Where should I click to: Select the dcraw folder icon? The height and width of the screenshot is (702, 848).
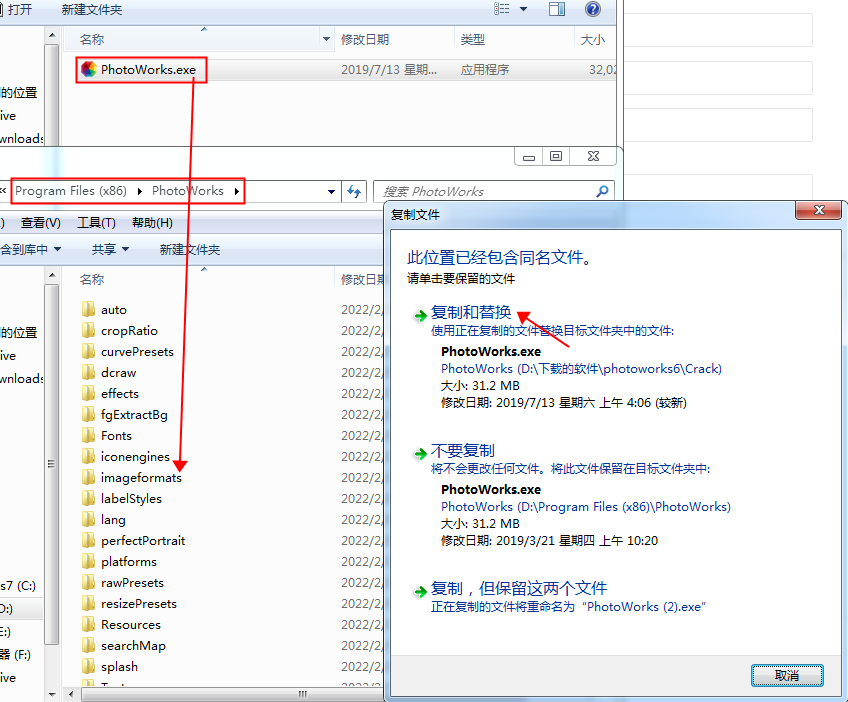89,373
